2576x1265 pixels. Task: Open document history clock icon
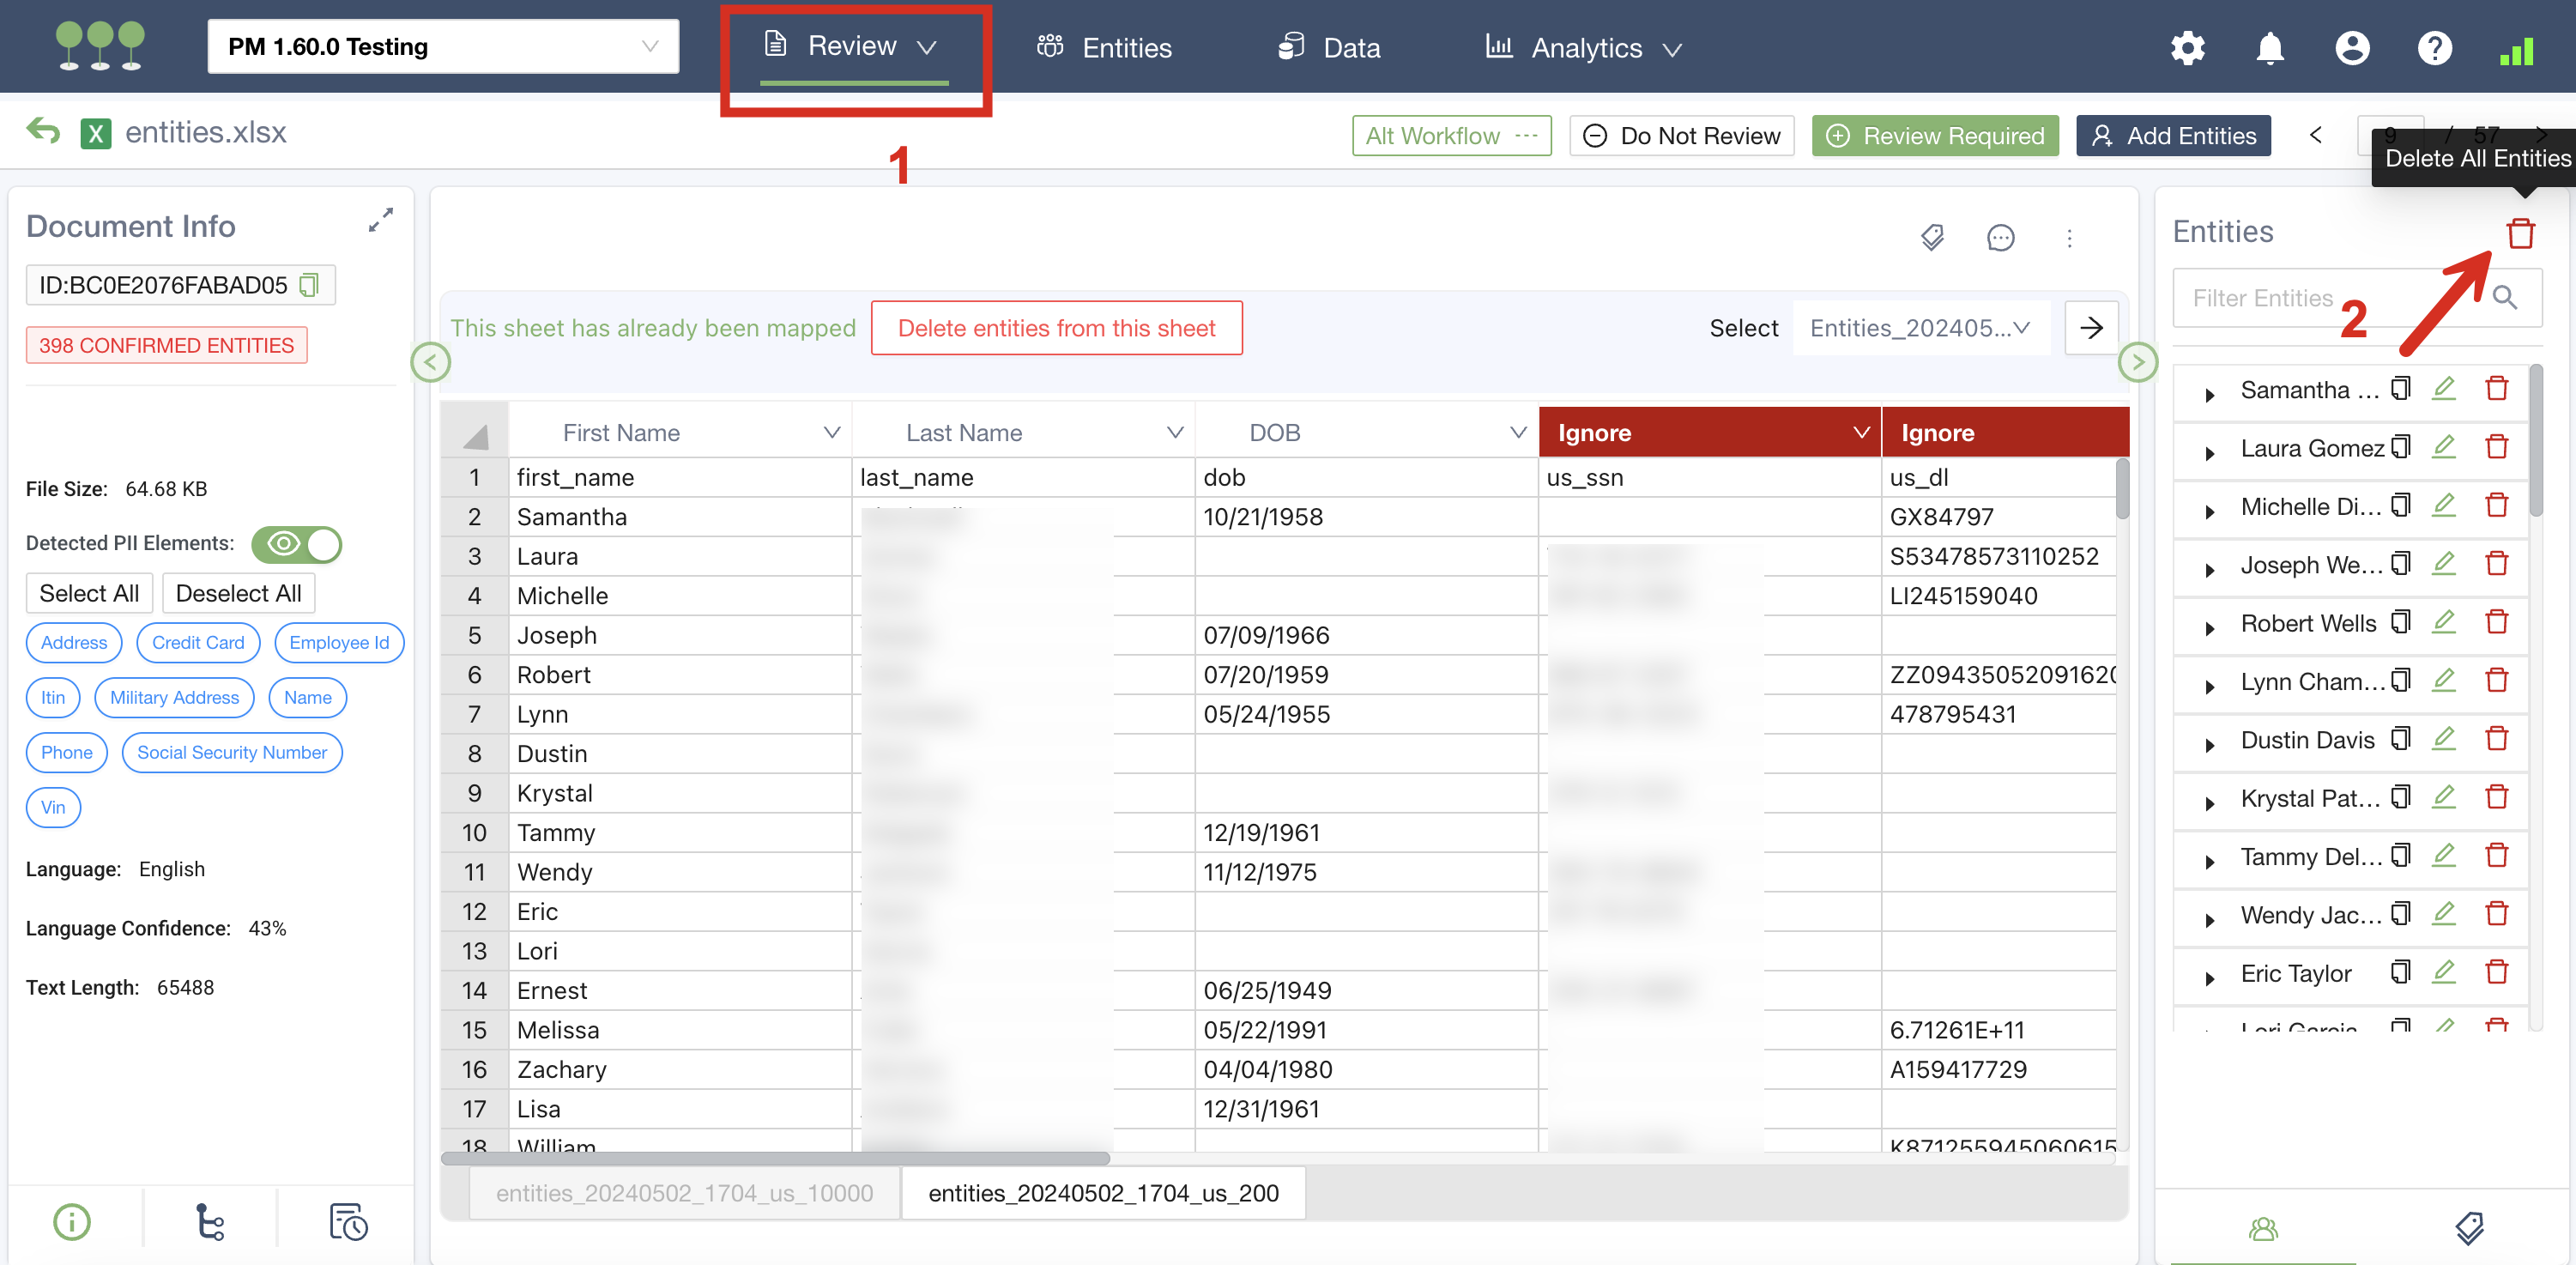pos(348,1221)
